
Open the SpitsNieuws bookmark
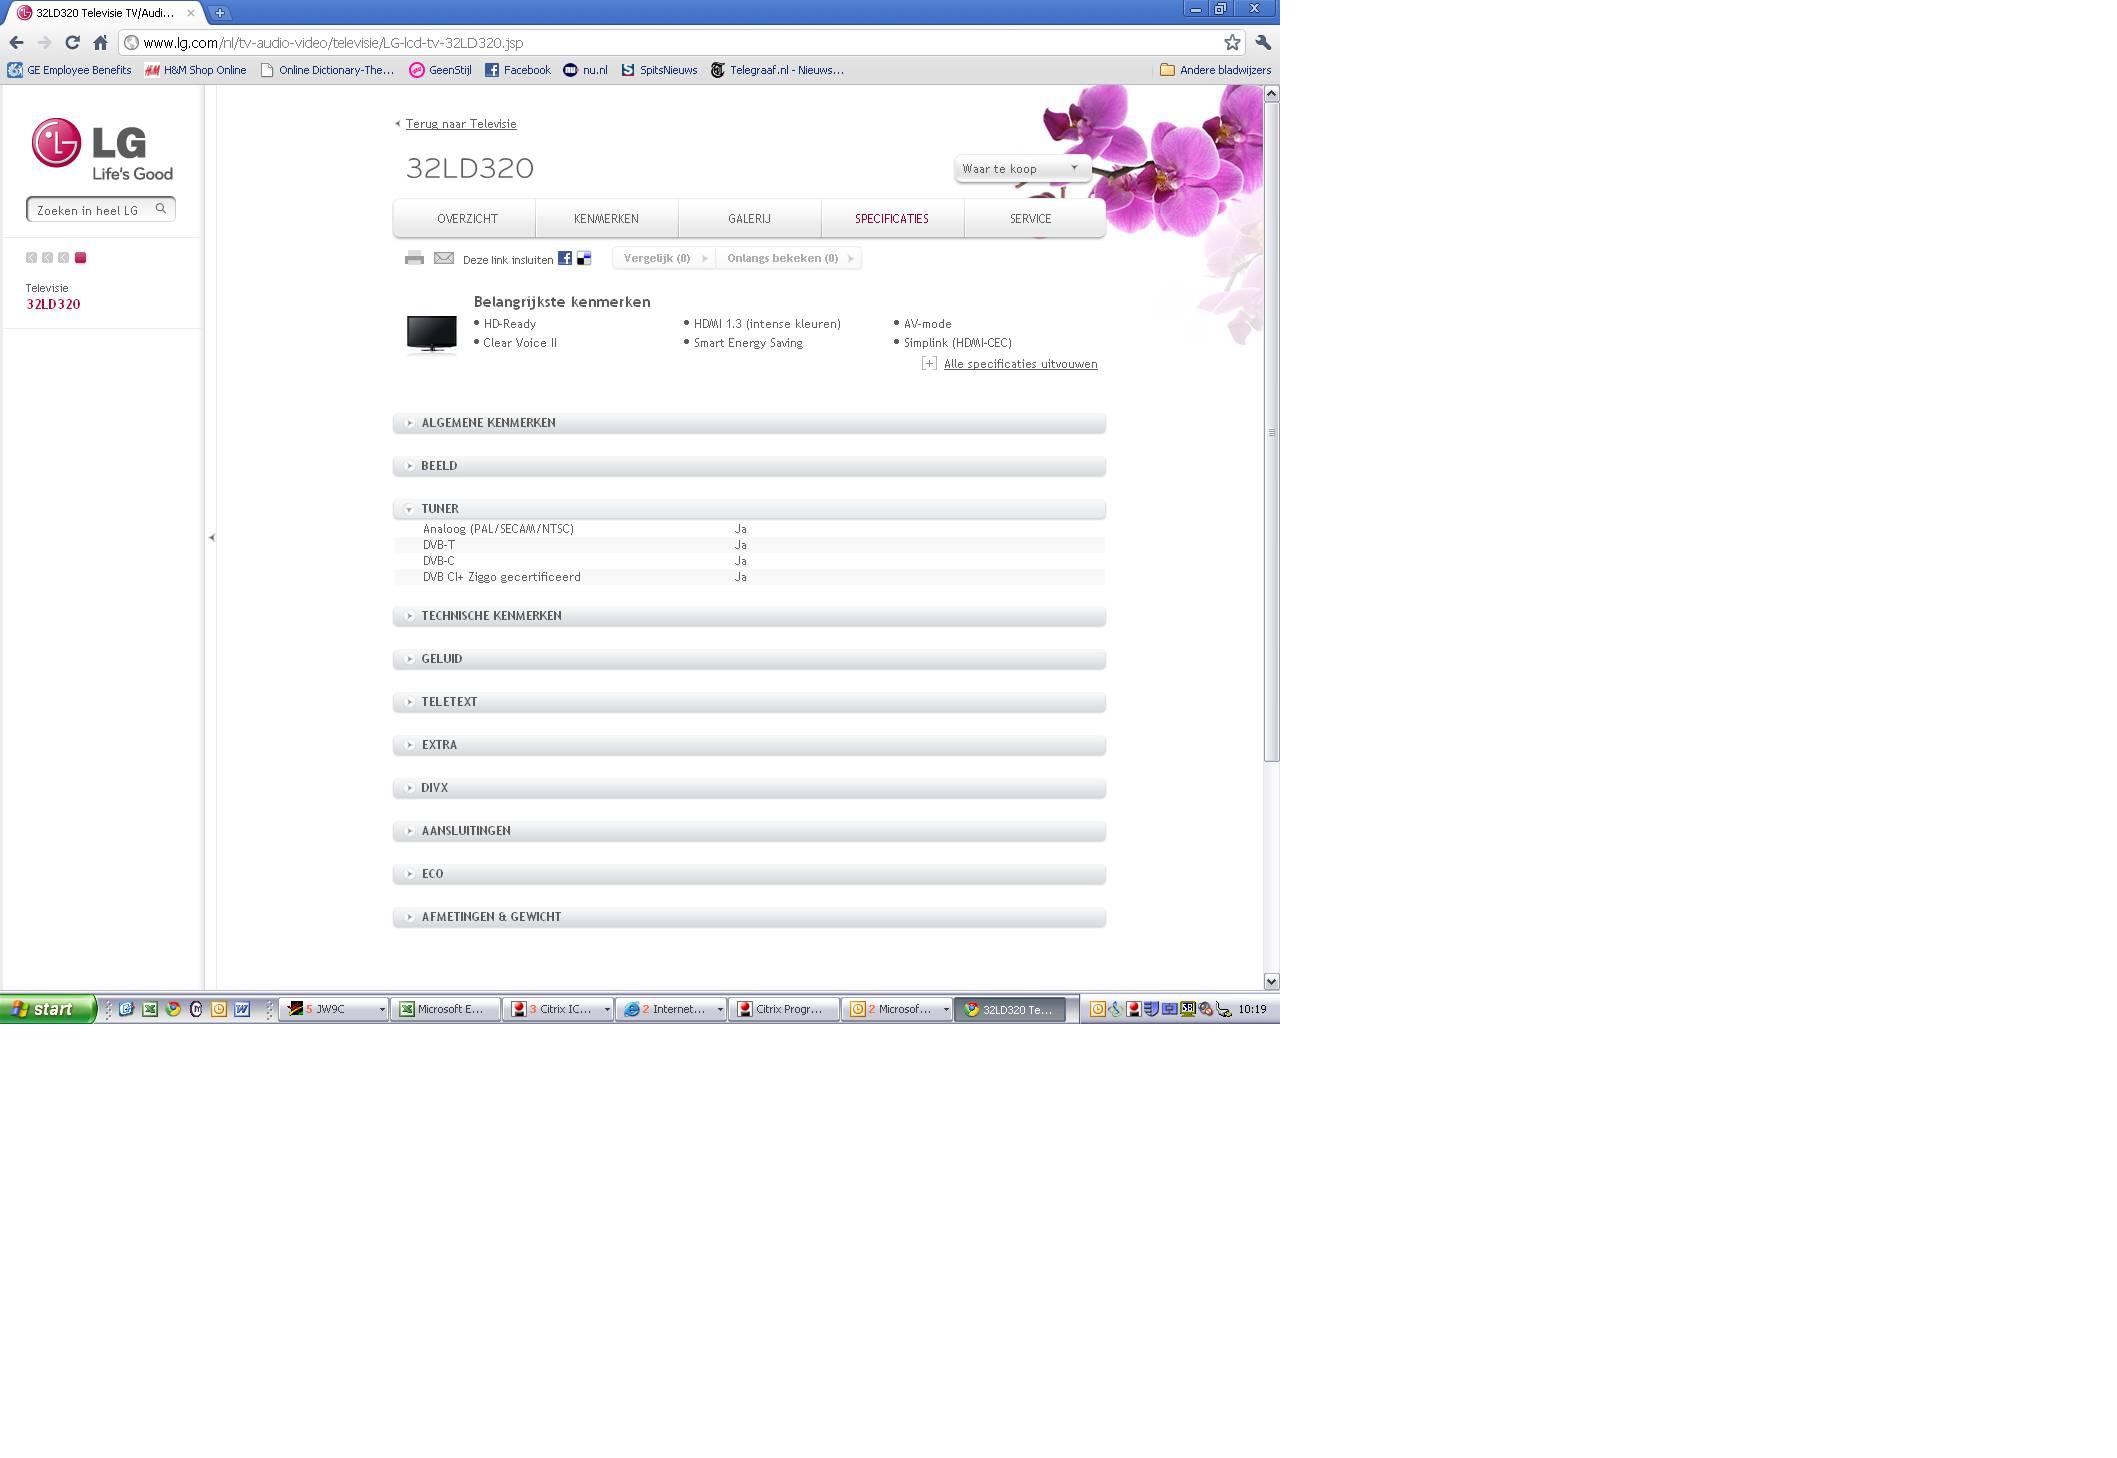(659, 70)
